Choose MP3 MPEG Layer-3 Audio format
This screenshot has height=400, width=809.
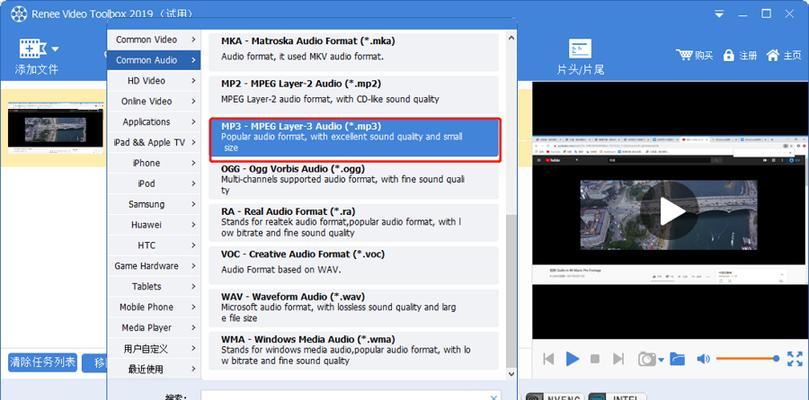pos(355,139)
